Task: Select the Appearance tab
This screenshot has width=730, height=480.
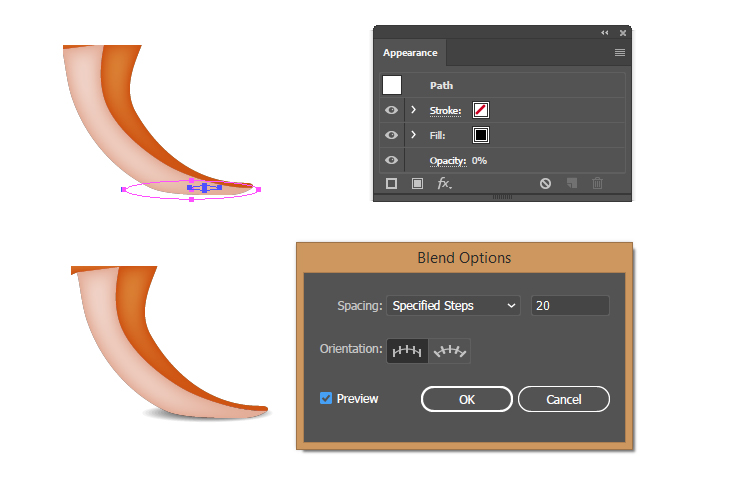Action: click(410, 53)
